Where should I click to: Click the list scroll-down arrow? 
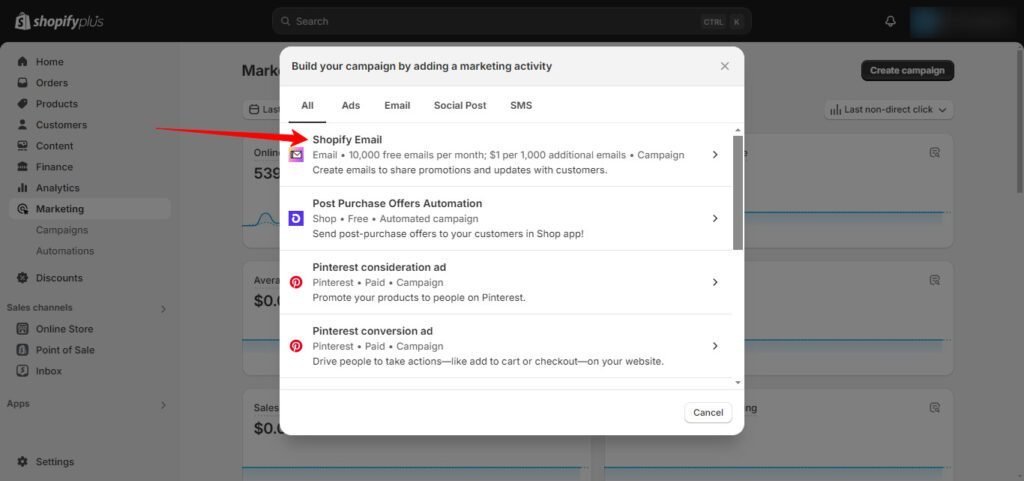tap(738, 383)
